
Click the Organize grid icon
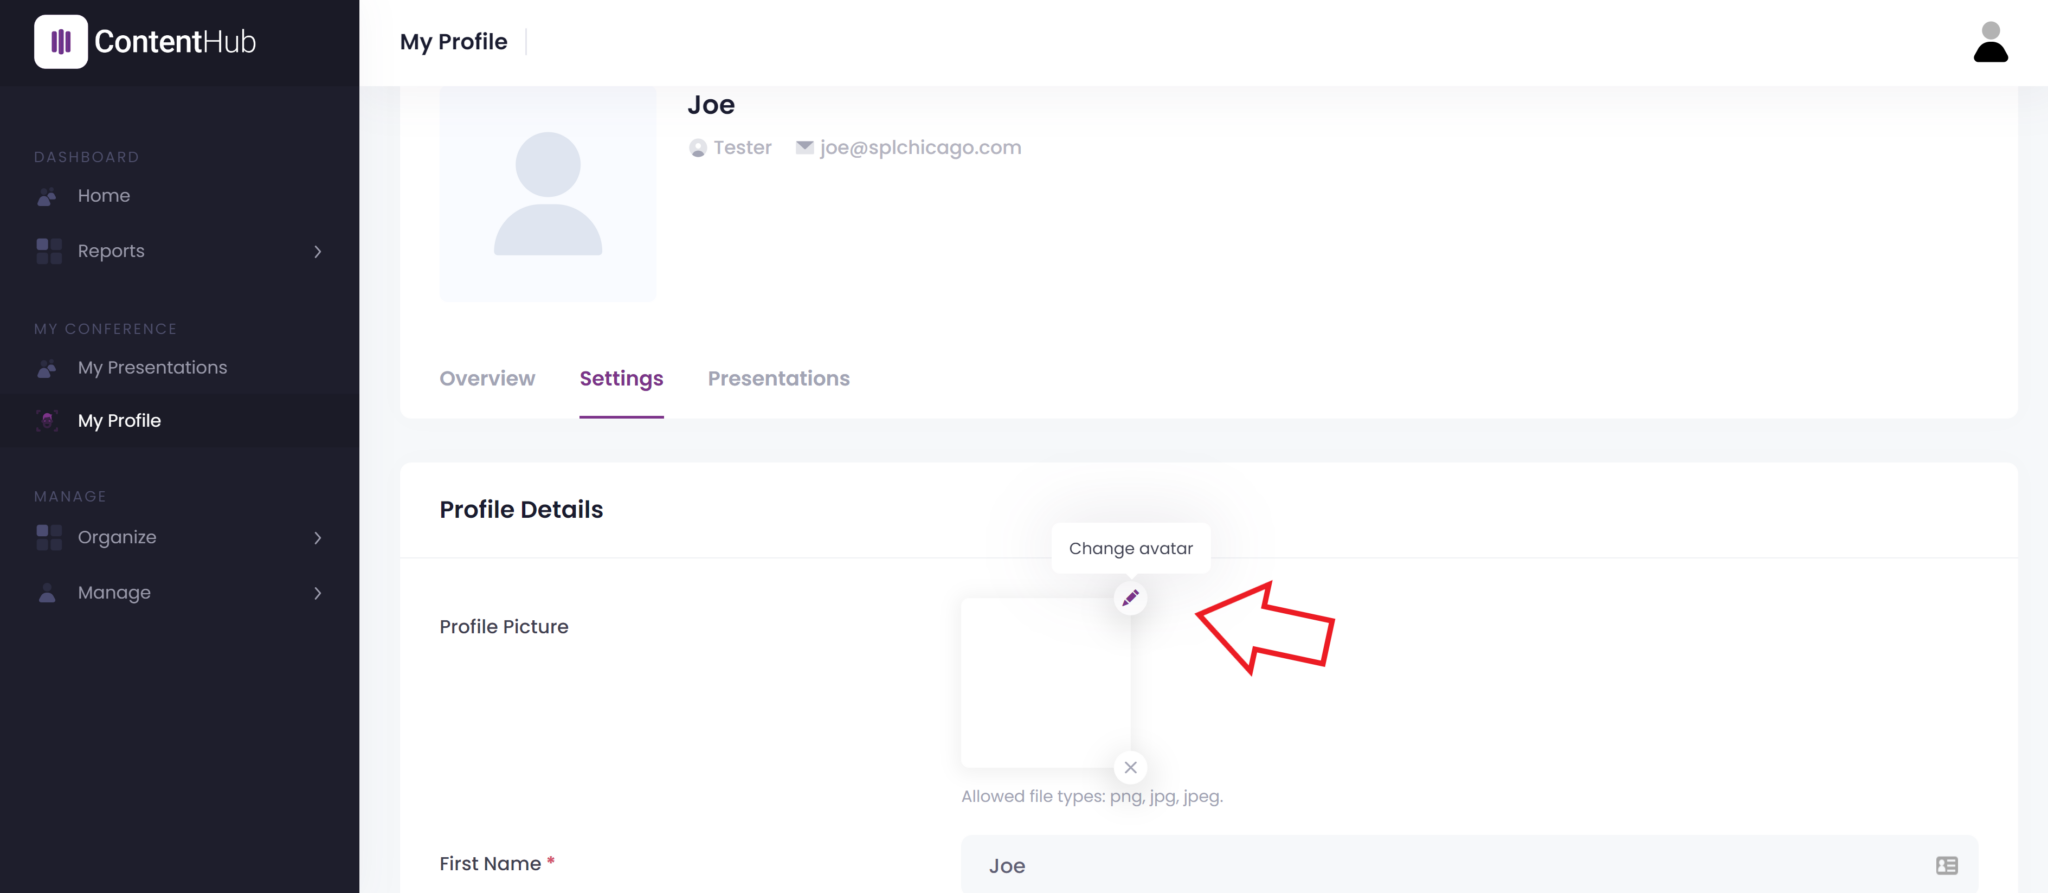(x=48, y=538)
